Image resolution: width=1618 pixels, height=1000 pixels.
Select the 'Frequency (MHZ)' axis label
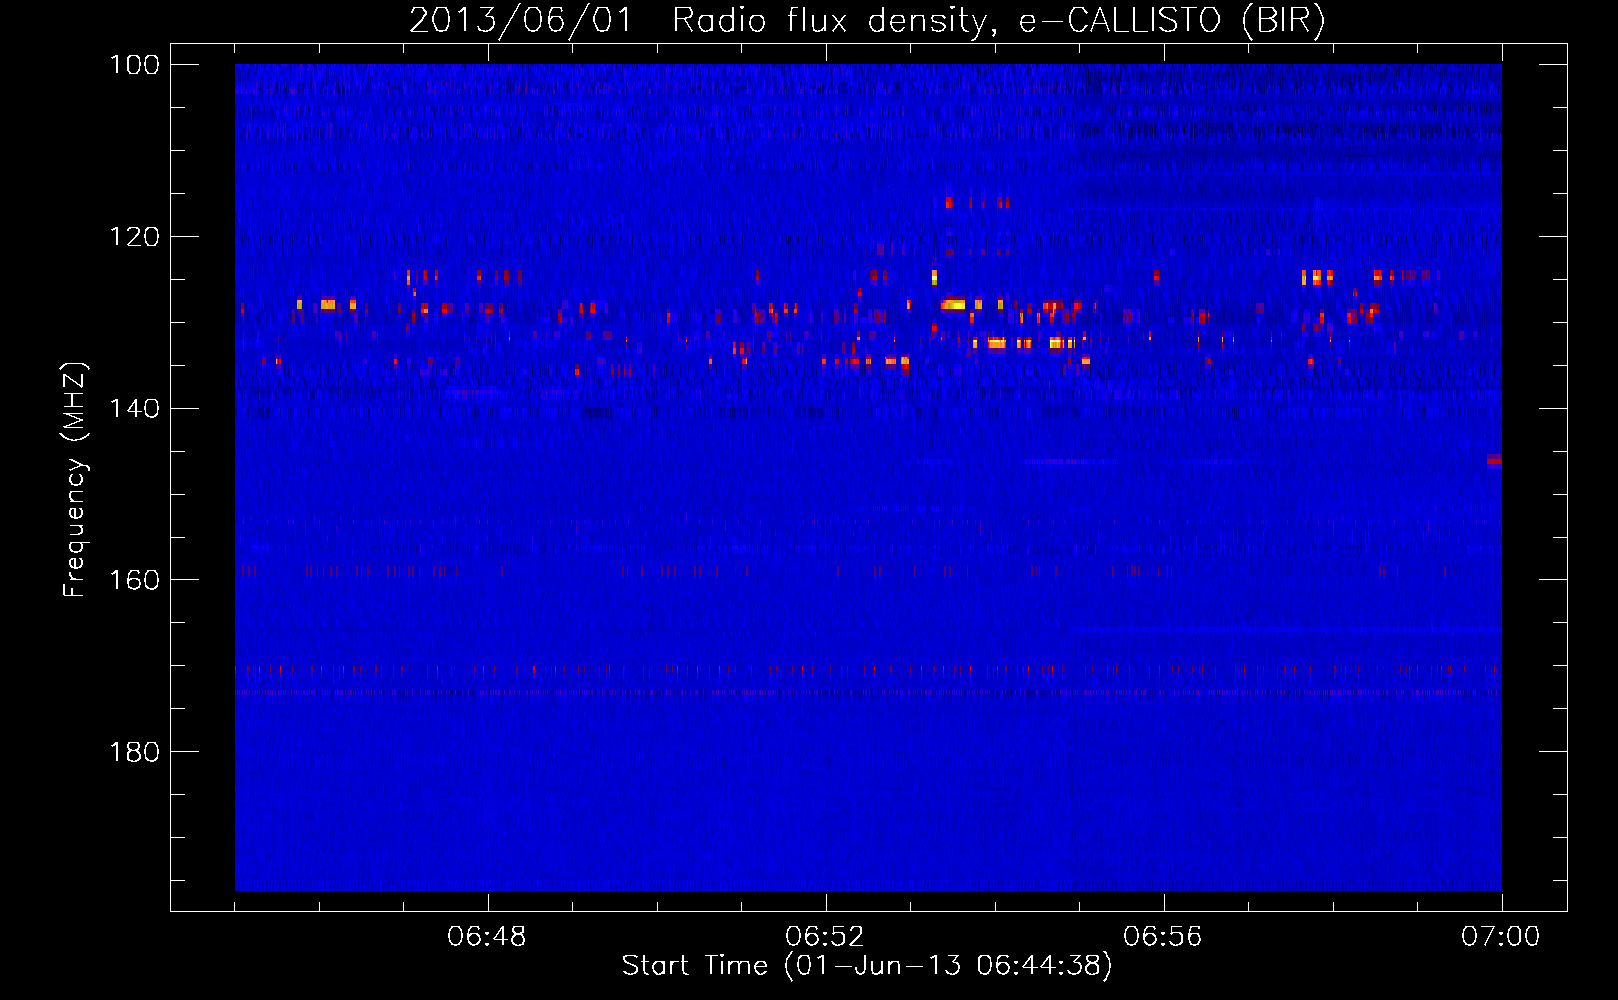pyautogui.click(x=75, y=480)
